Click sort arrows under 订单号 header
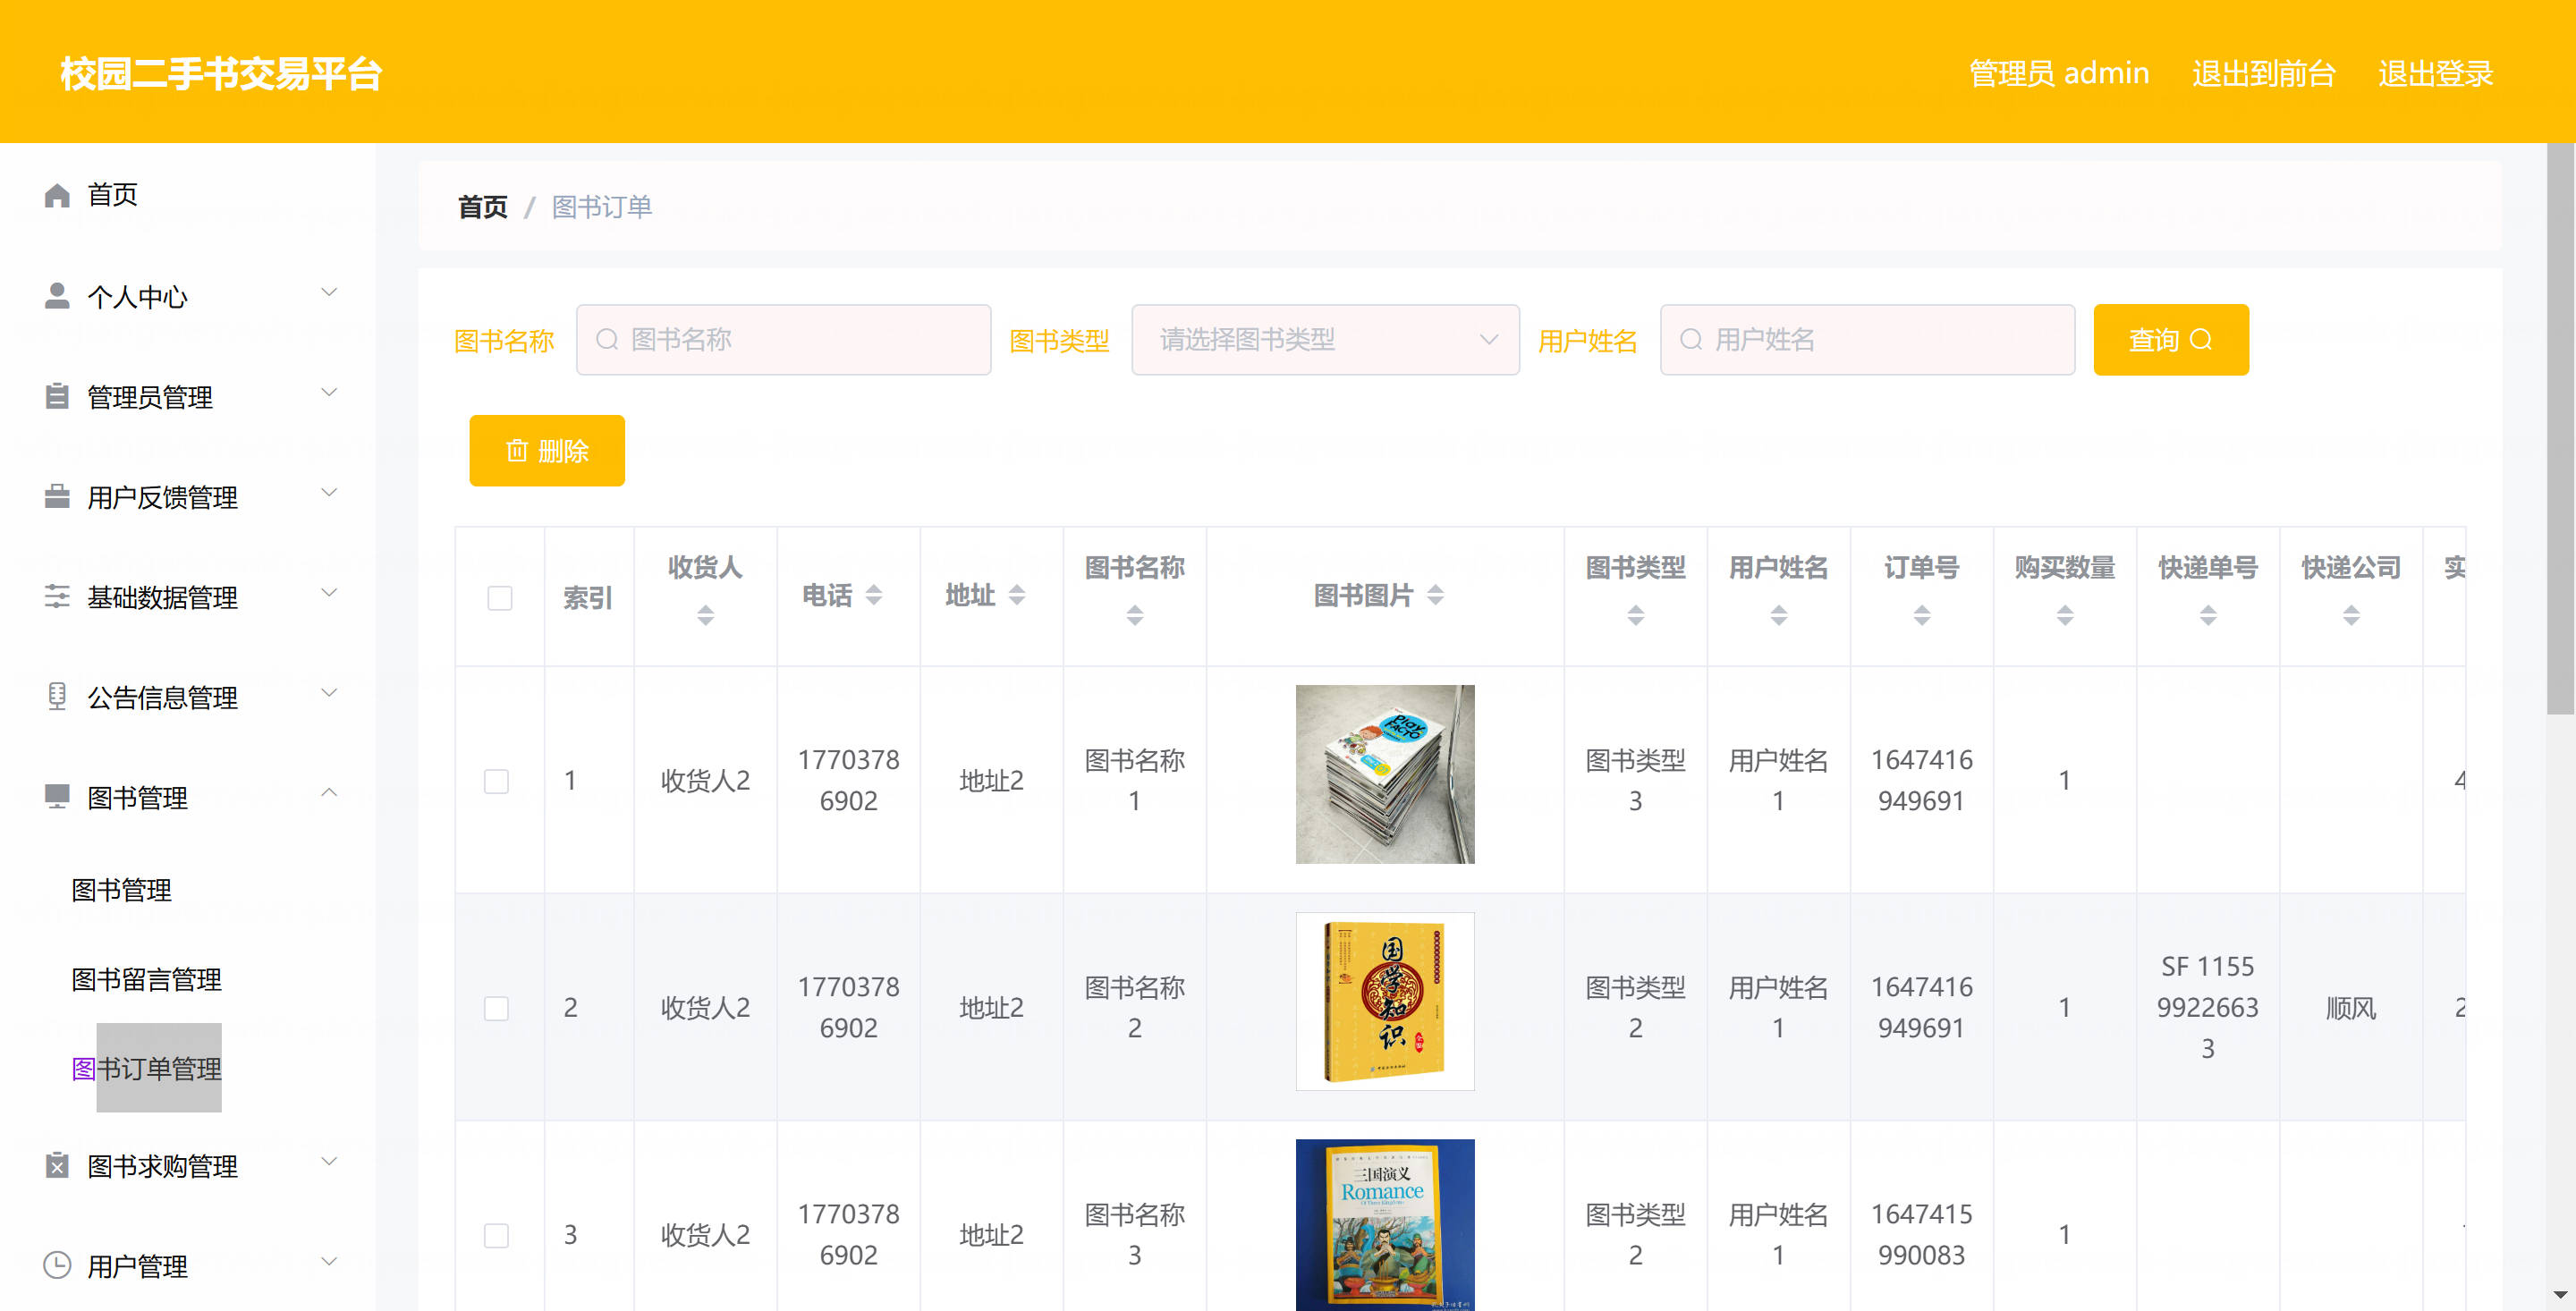The width and height of the screenshot is (2576, 1311). click(x=1921, y=615)
